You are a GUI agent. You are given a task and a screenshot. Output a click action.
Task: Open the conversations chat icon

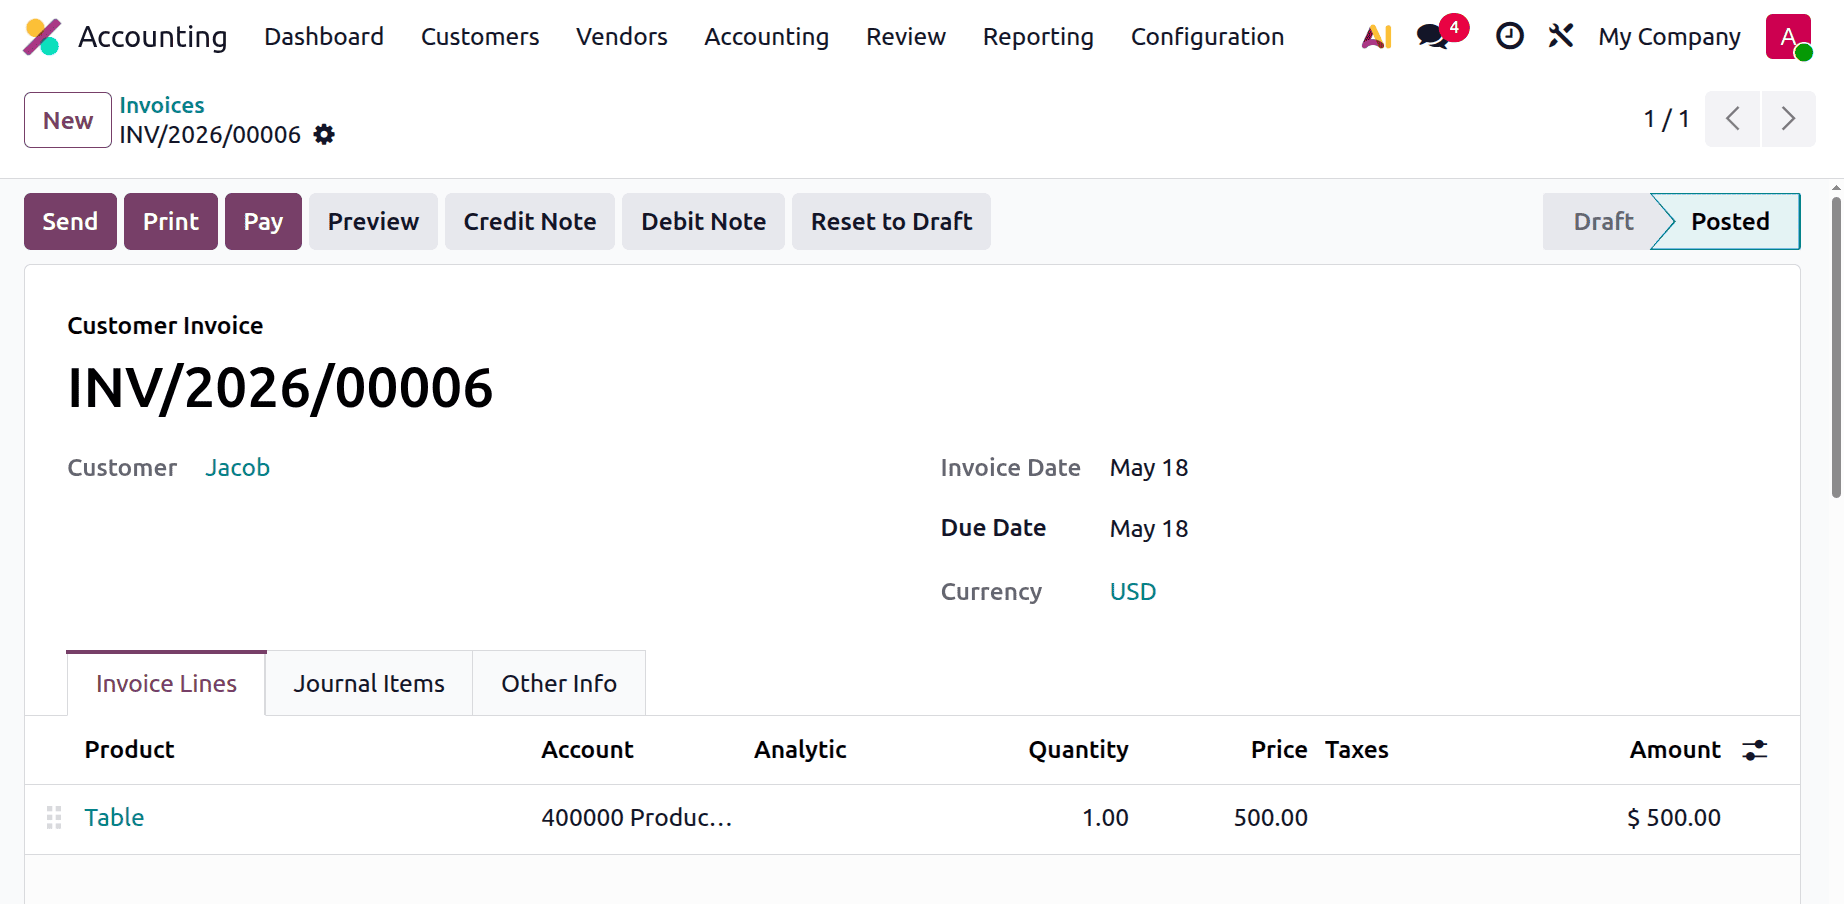click(1433, 37)
